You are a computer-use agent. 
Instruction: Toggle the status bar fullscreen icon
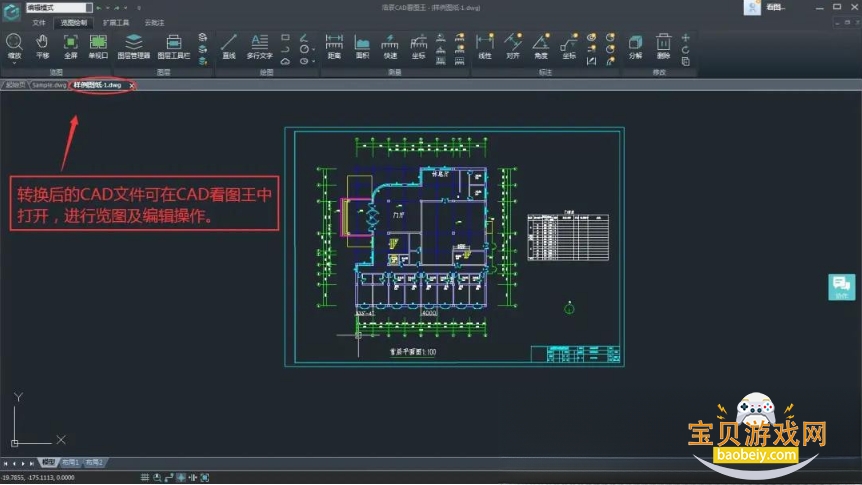[x=205, y=477]
